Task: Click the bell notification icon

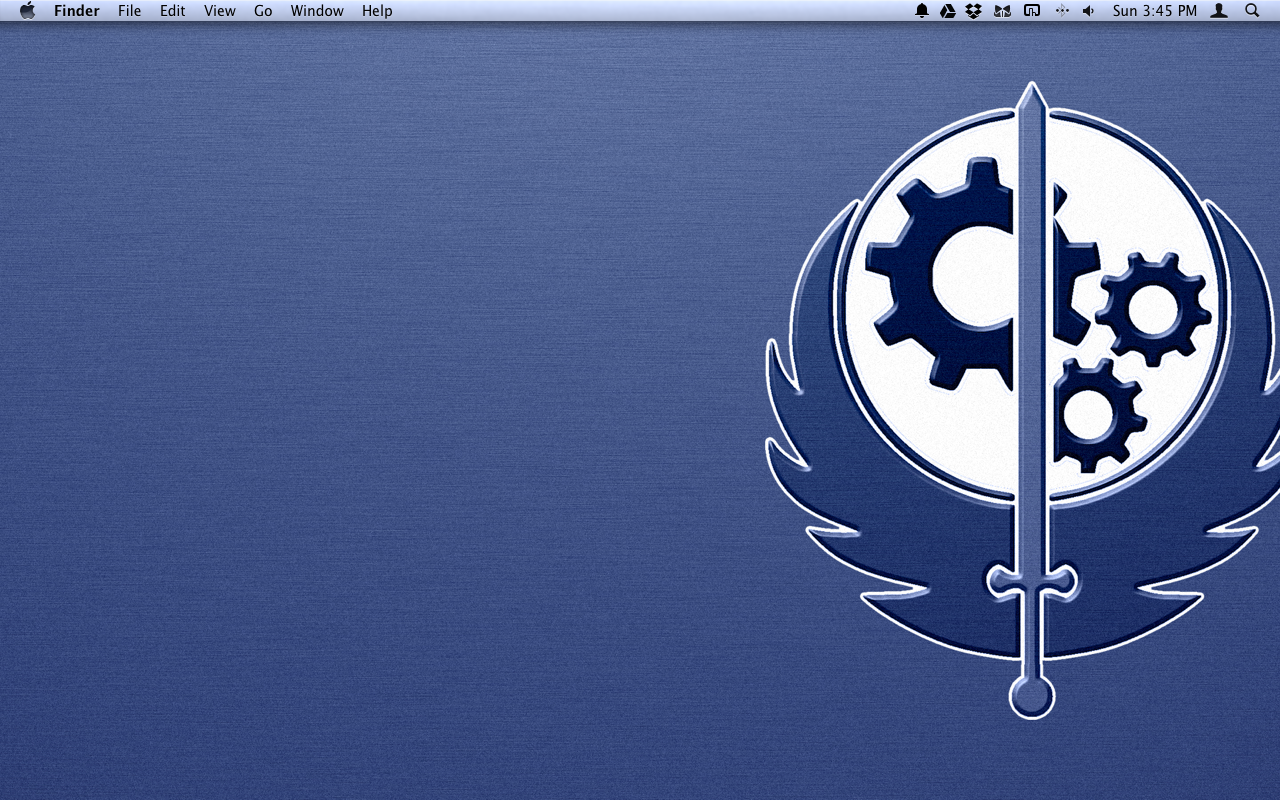Action: pos(922,11)
